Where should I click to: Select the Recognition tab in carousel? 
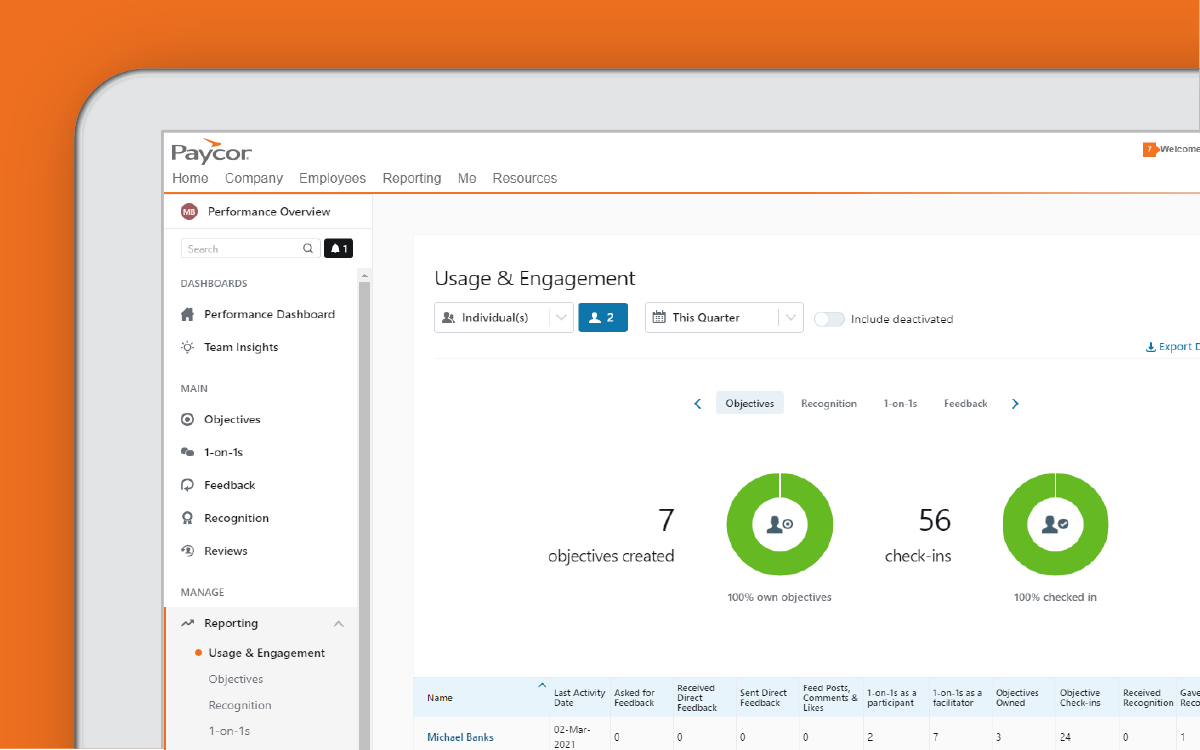pyautogui.click(x=829, y=404)
